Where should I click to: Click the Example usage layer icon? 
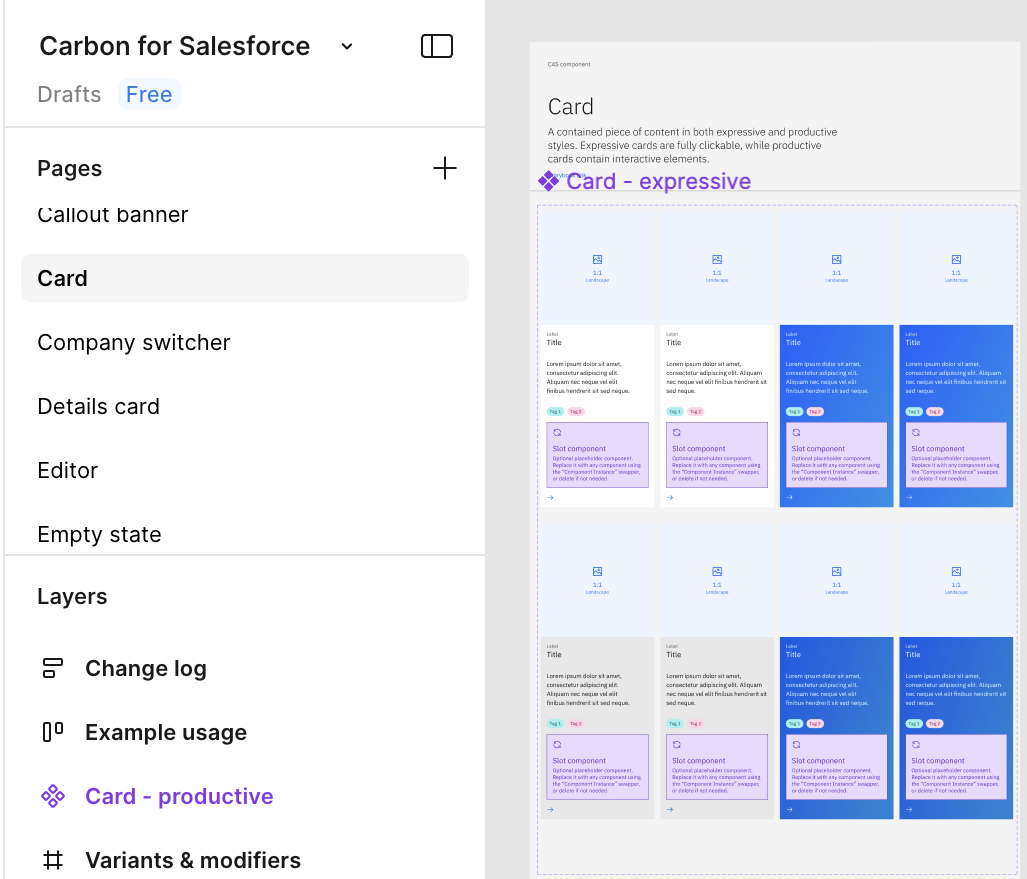point(53,733)
